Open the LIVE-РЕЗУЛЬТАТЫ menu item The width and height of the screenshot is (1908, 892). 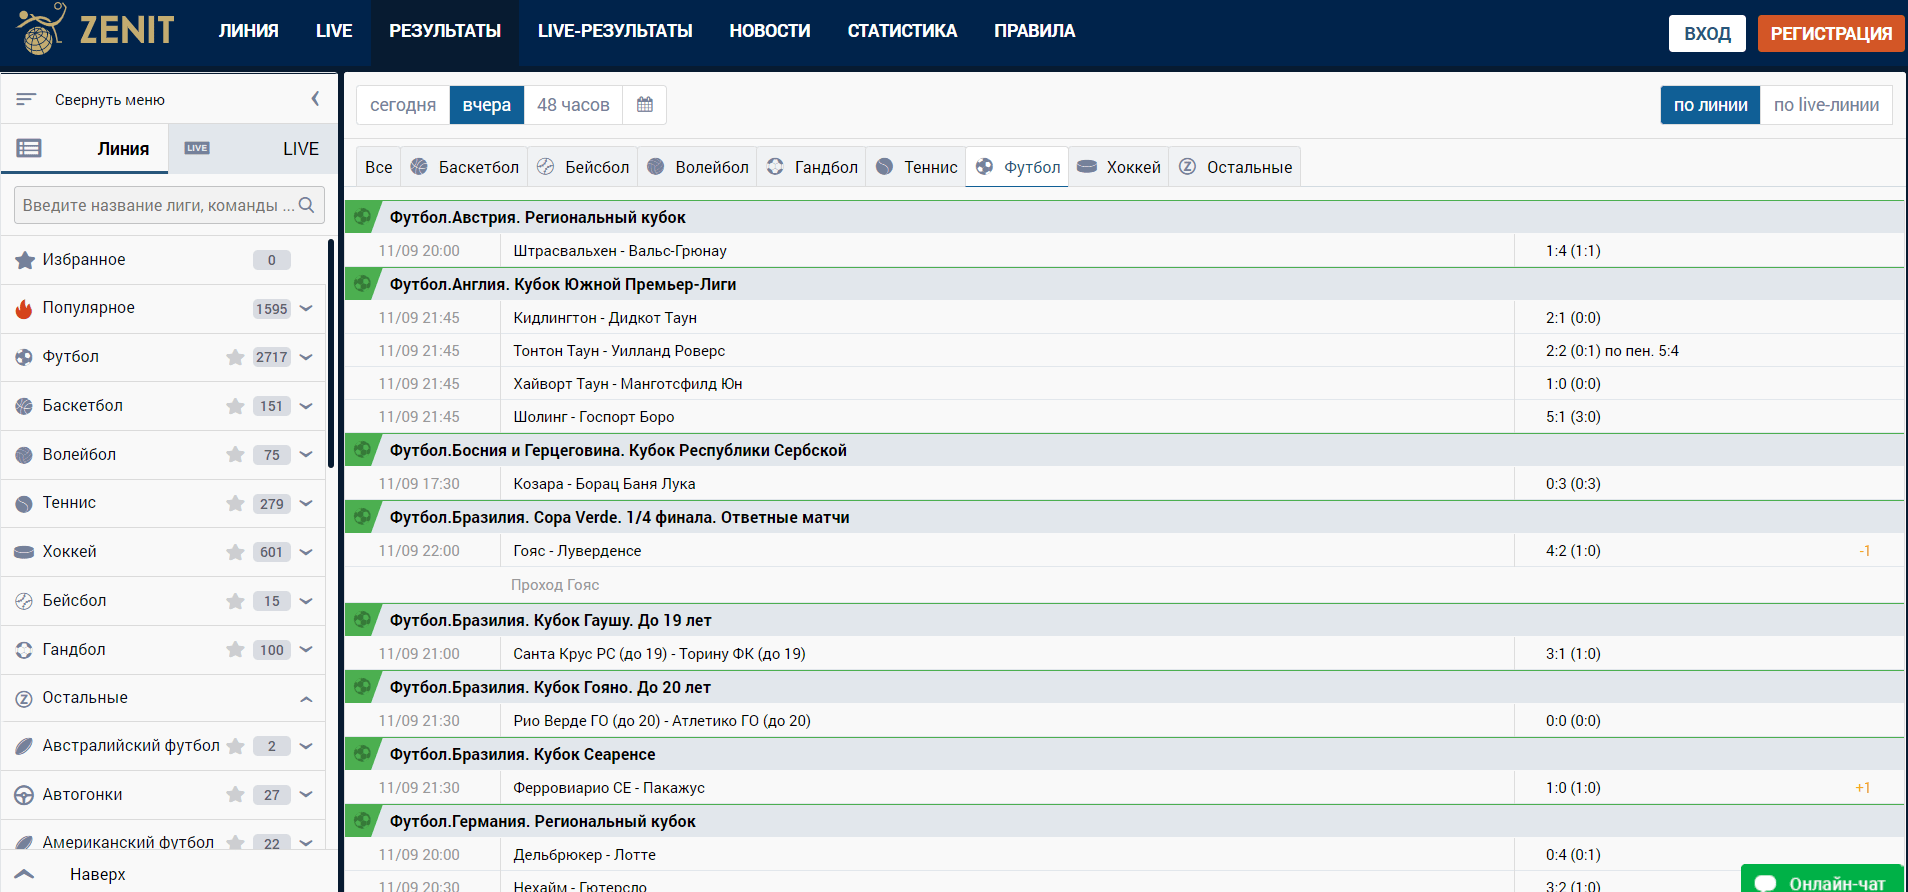click(x=615, y=31)
